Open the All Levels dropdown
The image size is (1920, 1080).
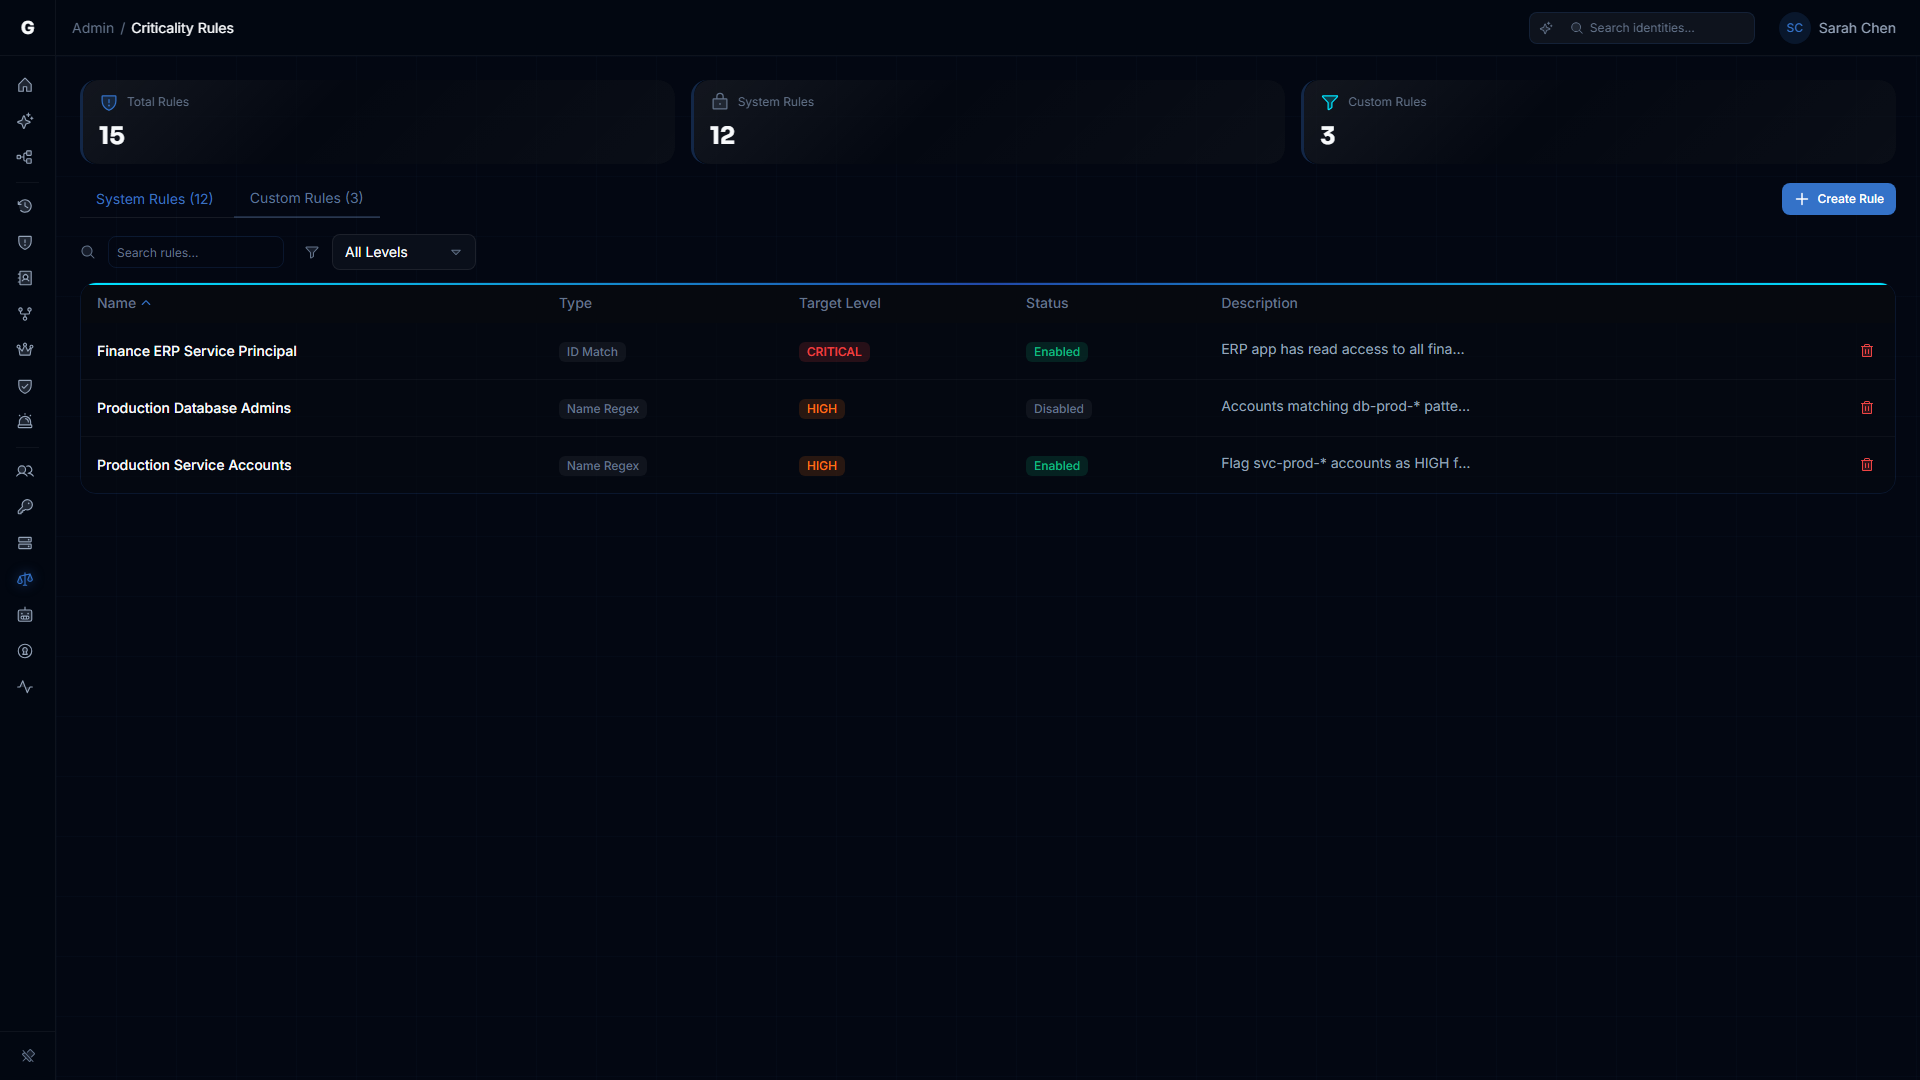(403, 252)
